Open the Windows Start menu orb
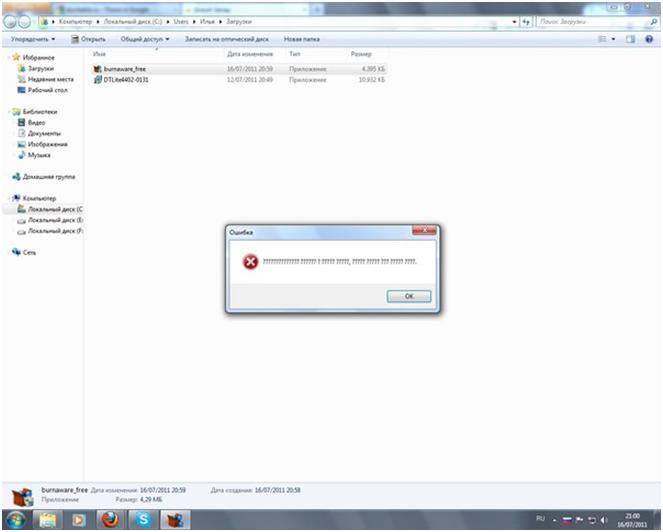Screen dimensions: 663x532 click(16, 519)
